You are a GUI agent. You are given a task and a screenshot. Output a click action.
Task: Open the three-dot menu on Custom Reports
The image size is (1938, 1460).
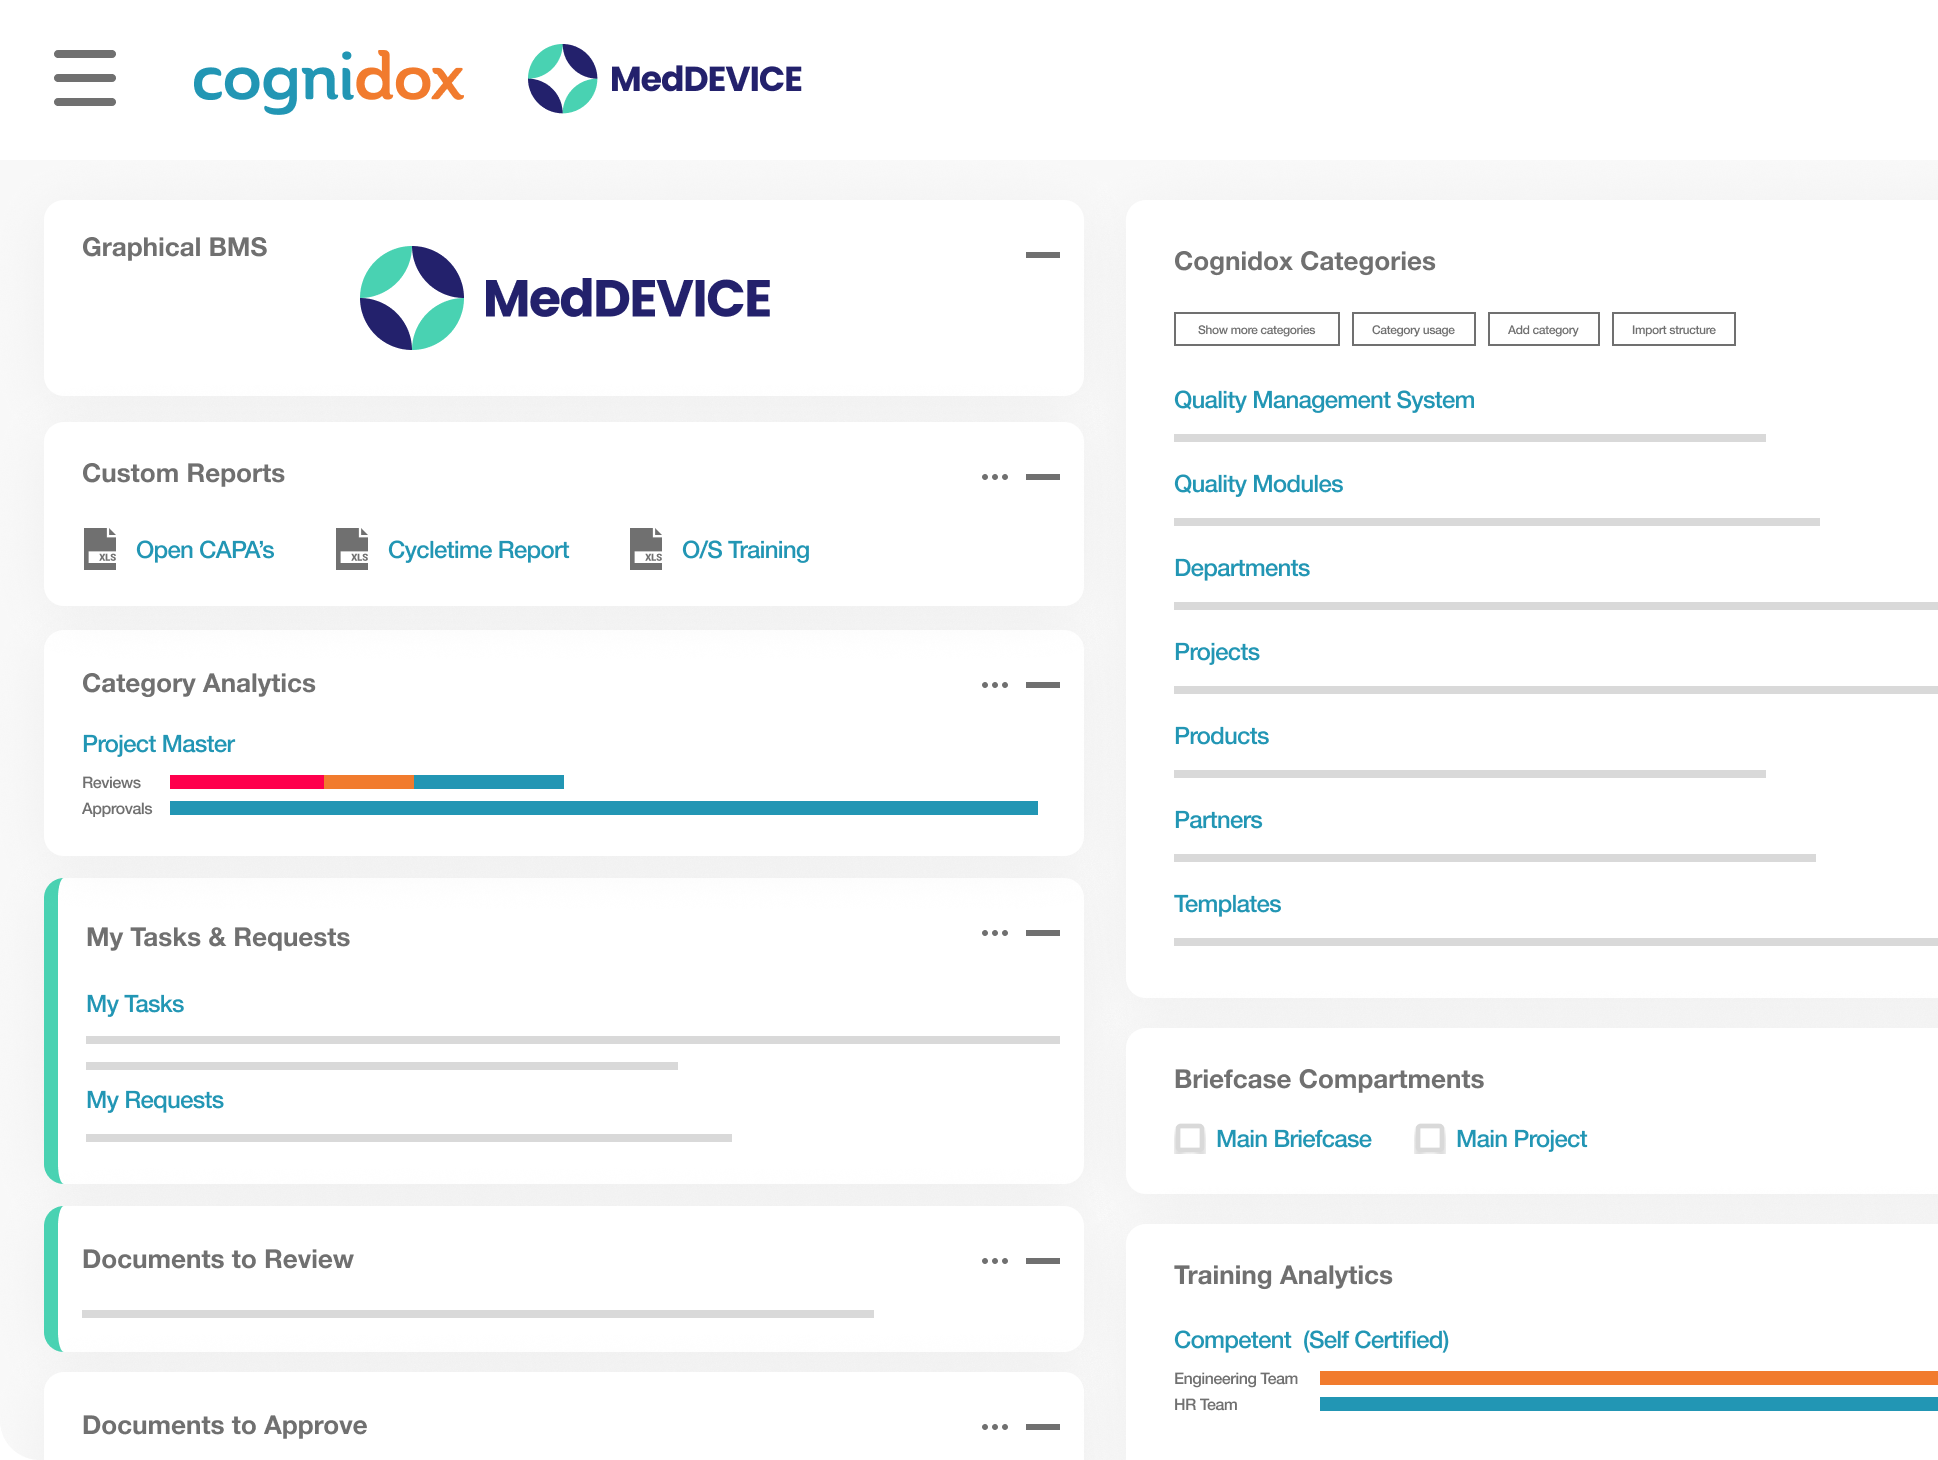pyautogui.click(x=994, y=477)
